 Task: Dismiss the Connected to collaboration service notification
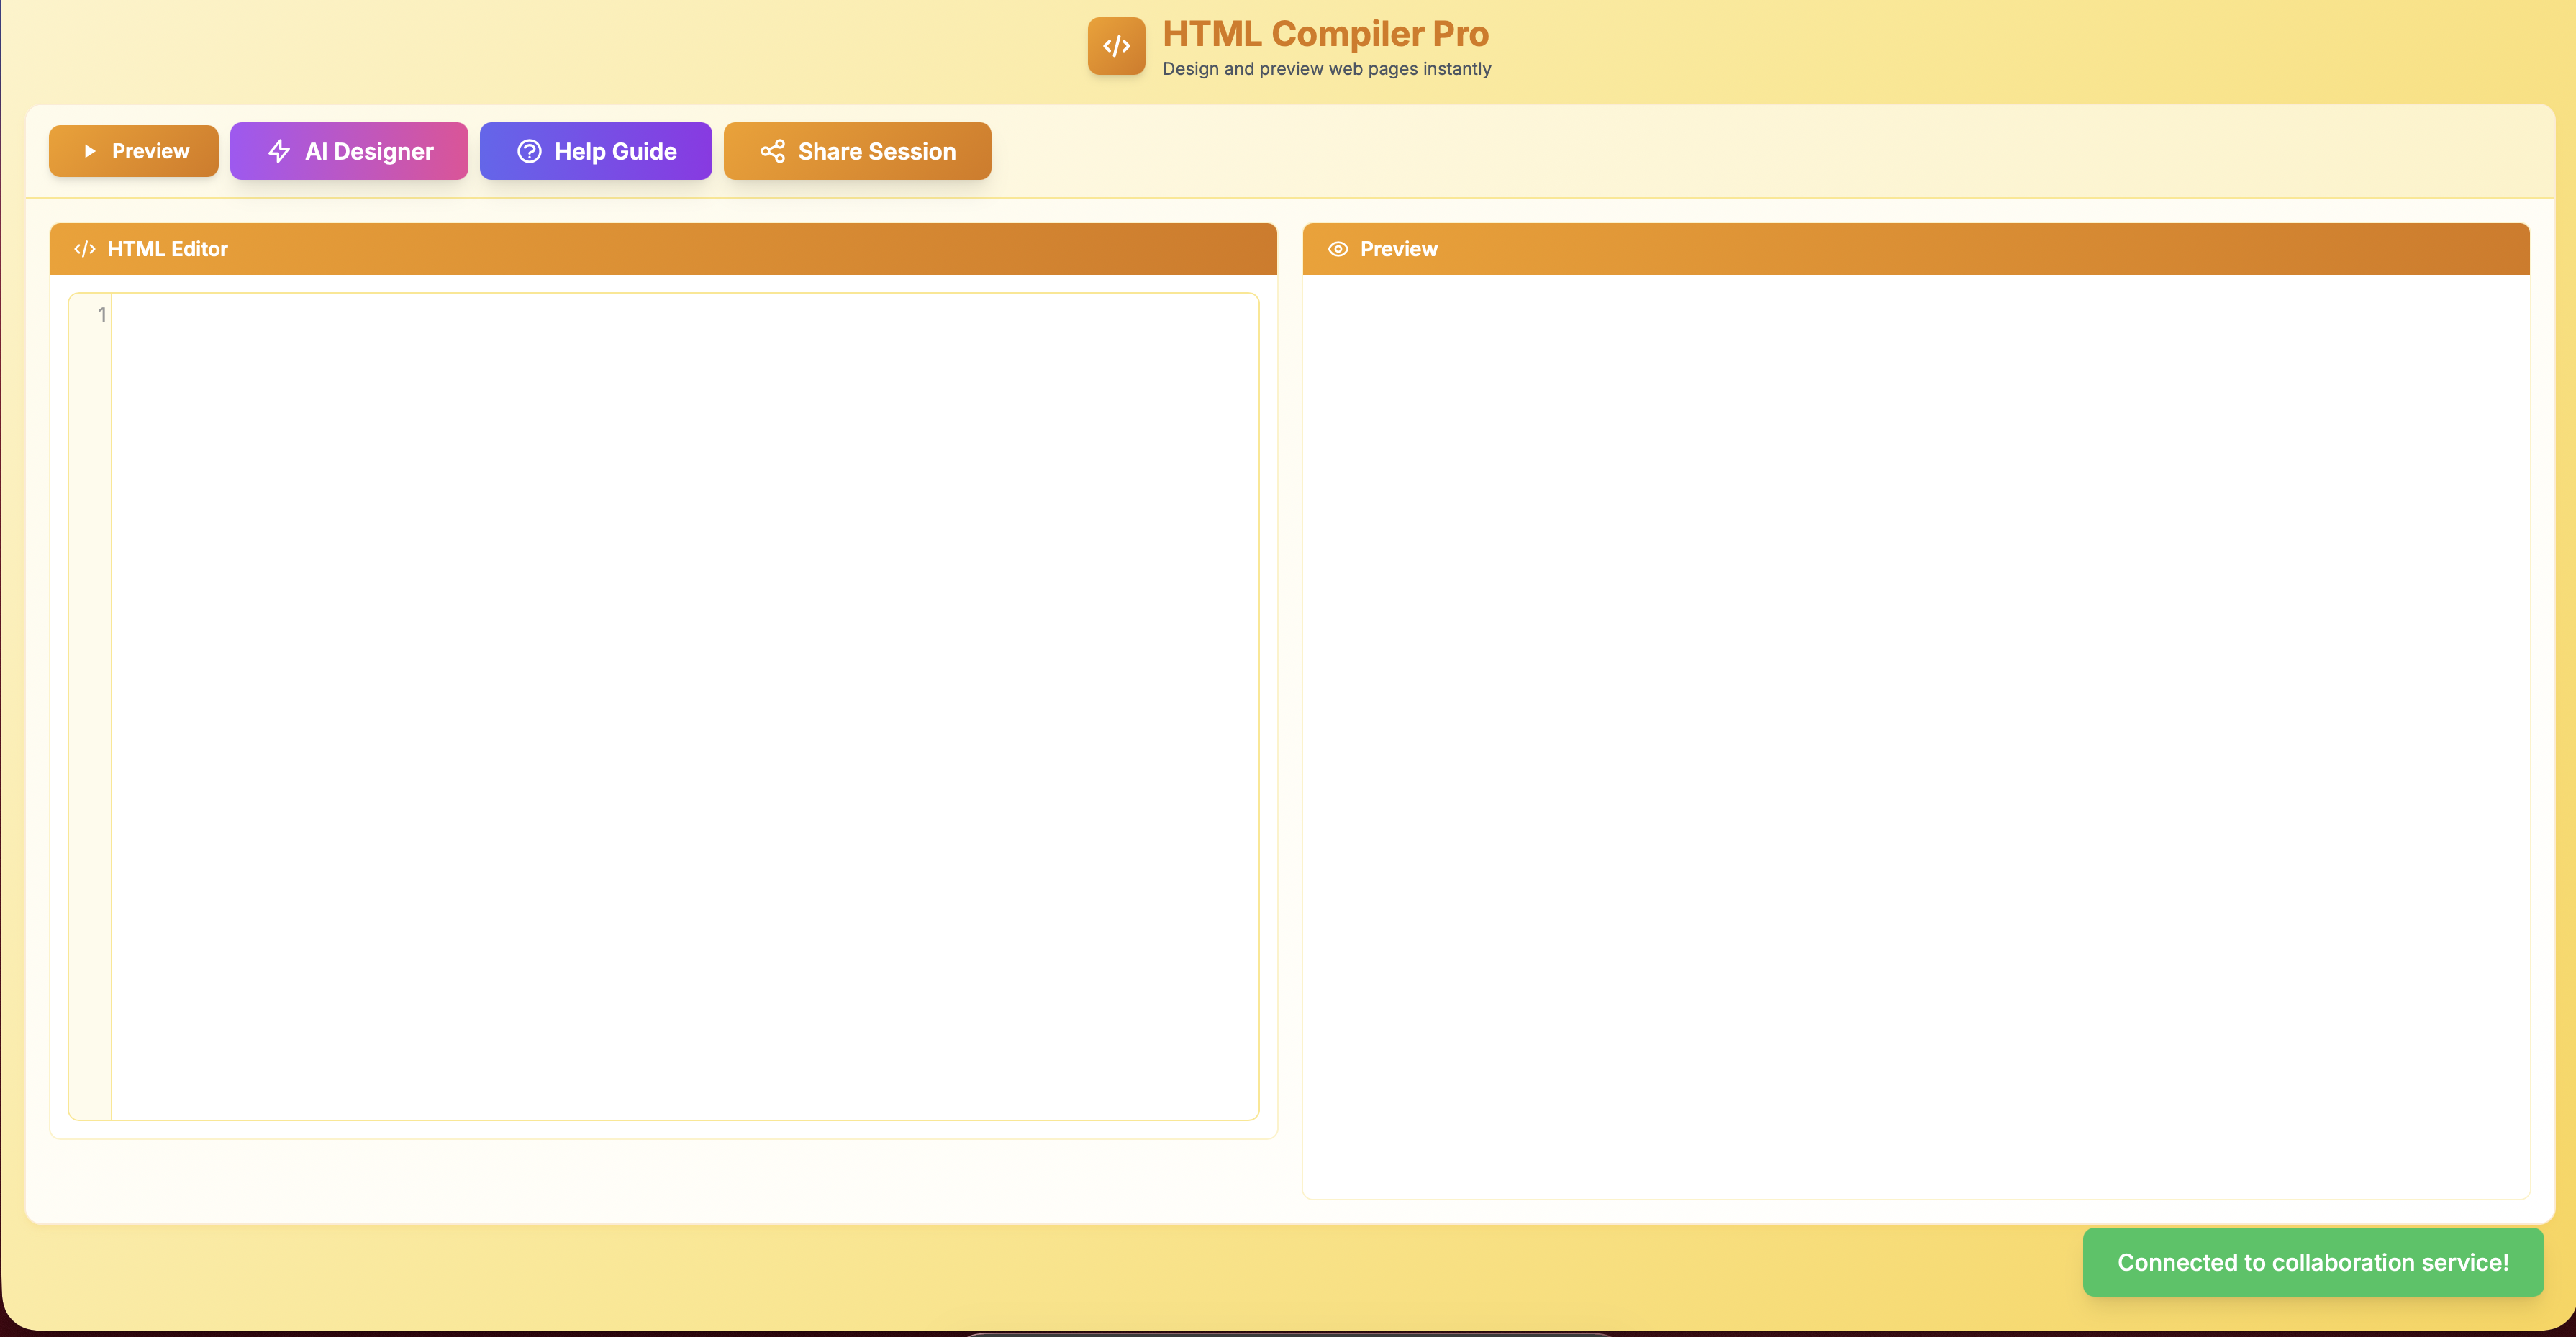pos(2313,1262)
